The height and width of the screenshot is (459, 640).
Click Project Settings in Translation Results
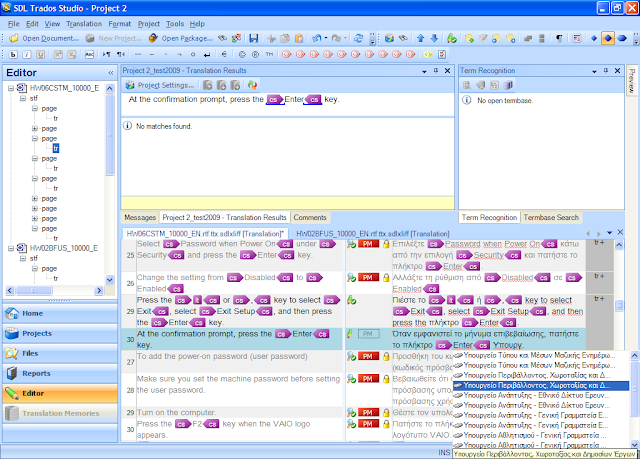coord(160,85)
